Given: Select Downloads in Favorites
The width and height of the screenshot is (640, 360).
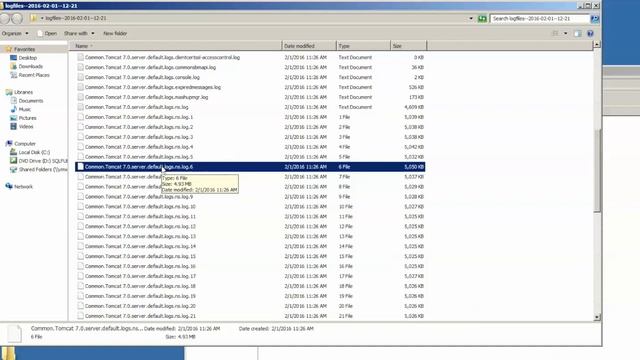Looking at the screenshot, I should click(x=31, y=66).
